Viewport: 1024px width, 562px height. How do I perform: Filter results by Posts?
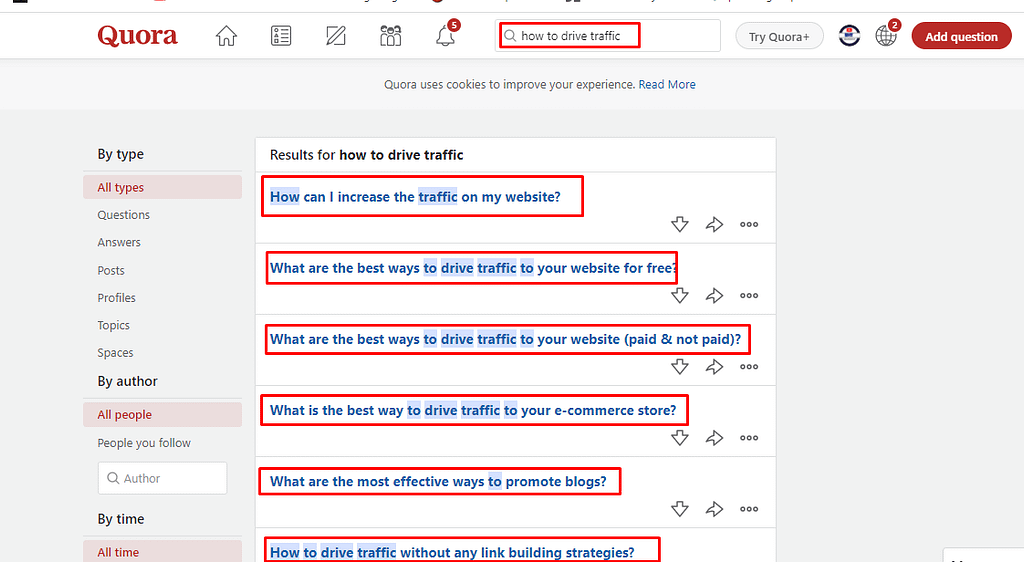111,270
